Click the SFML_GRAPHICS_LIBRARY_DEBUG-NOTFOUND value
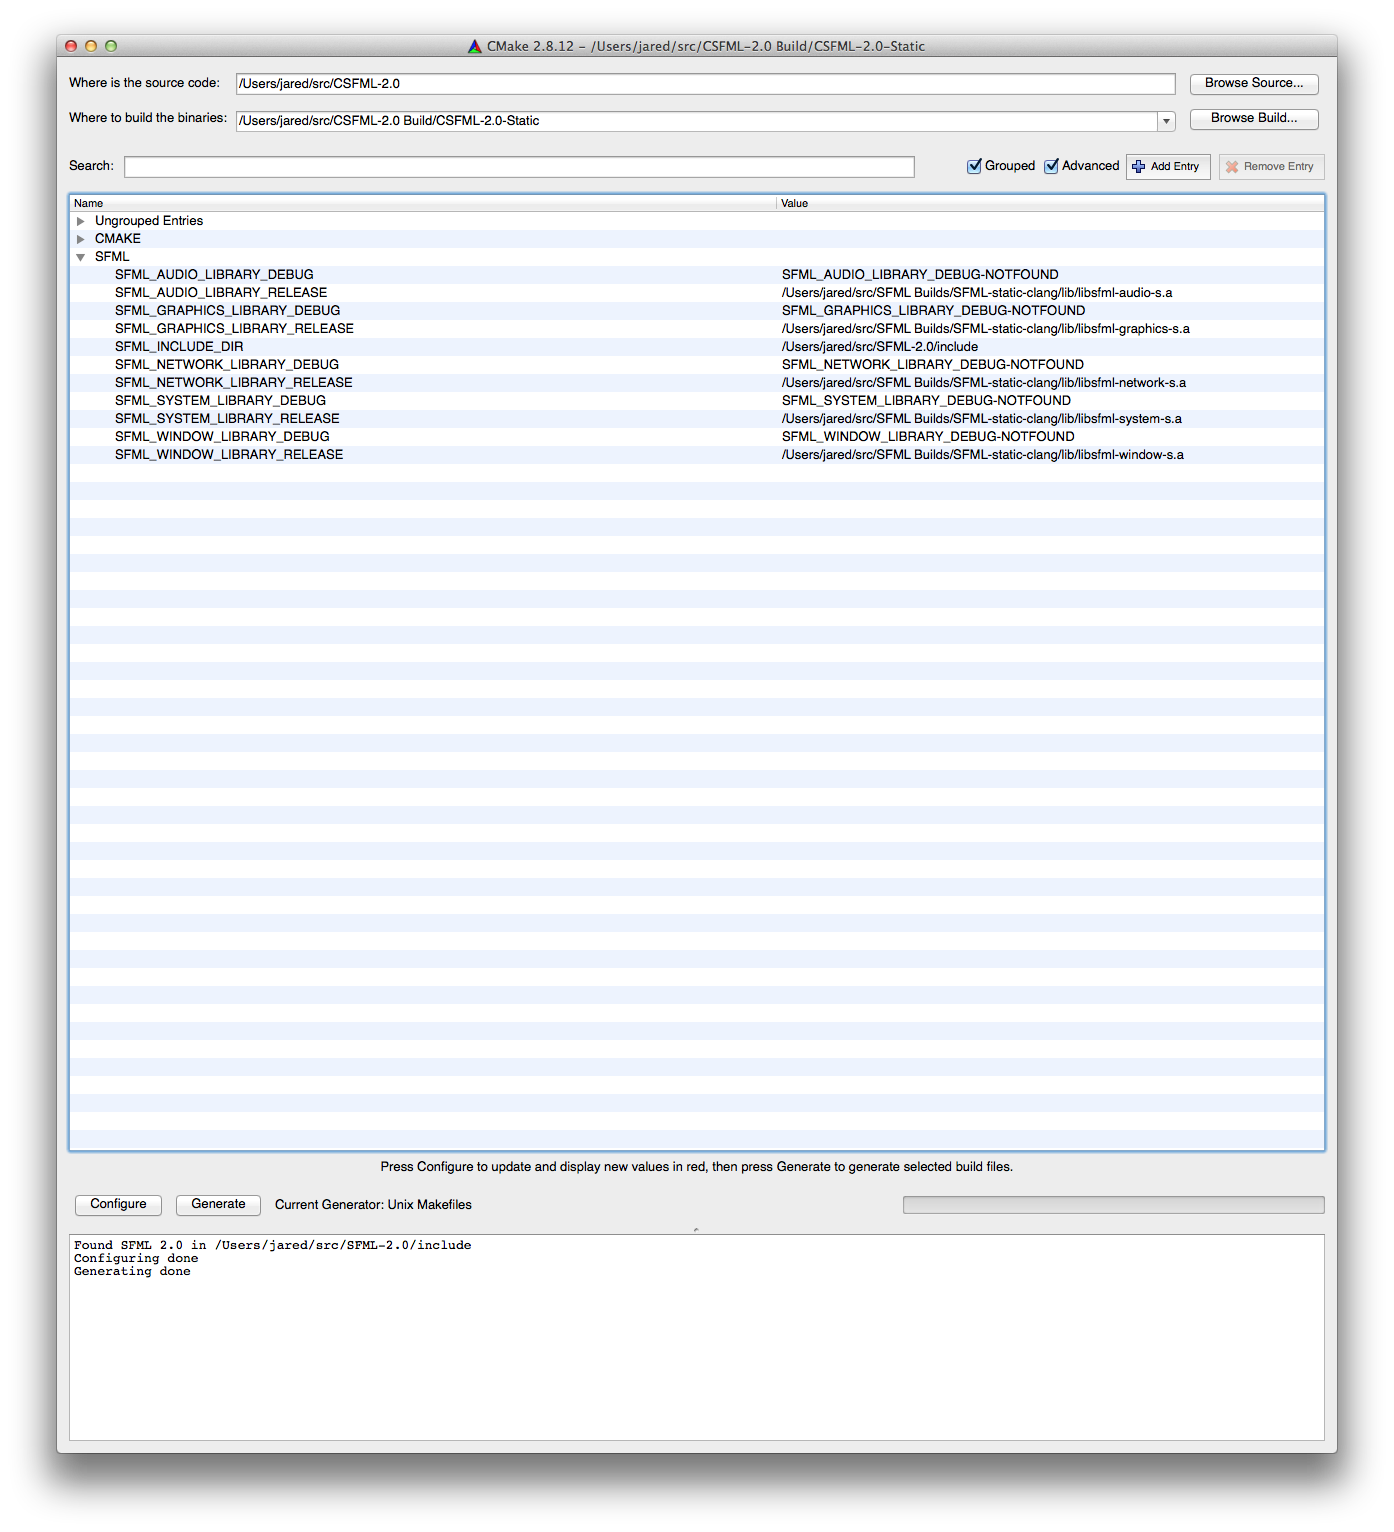This screenshot has width=1394, height=1532. click(x=933, y=311)
